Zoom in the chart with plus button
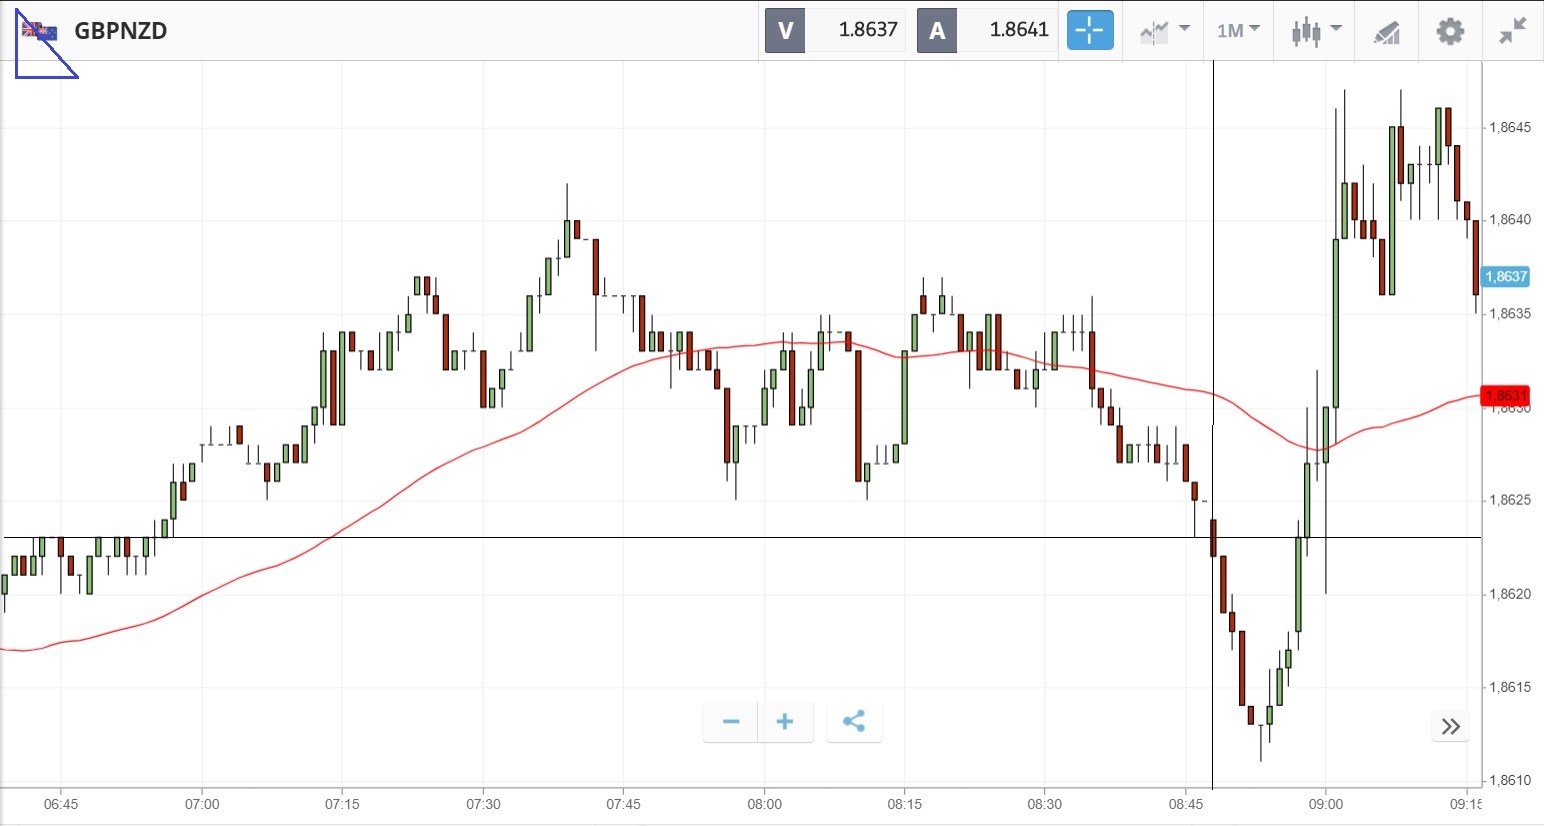The height and width of the screenshot is (826, 1544). (785, 722)
